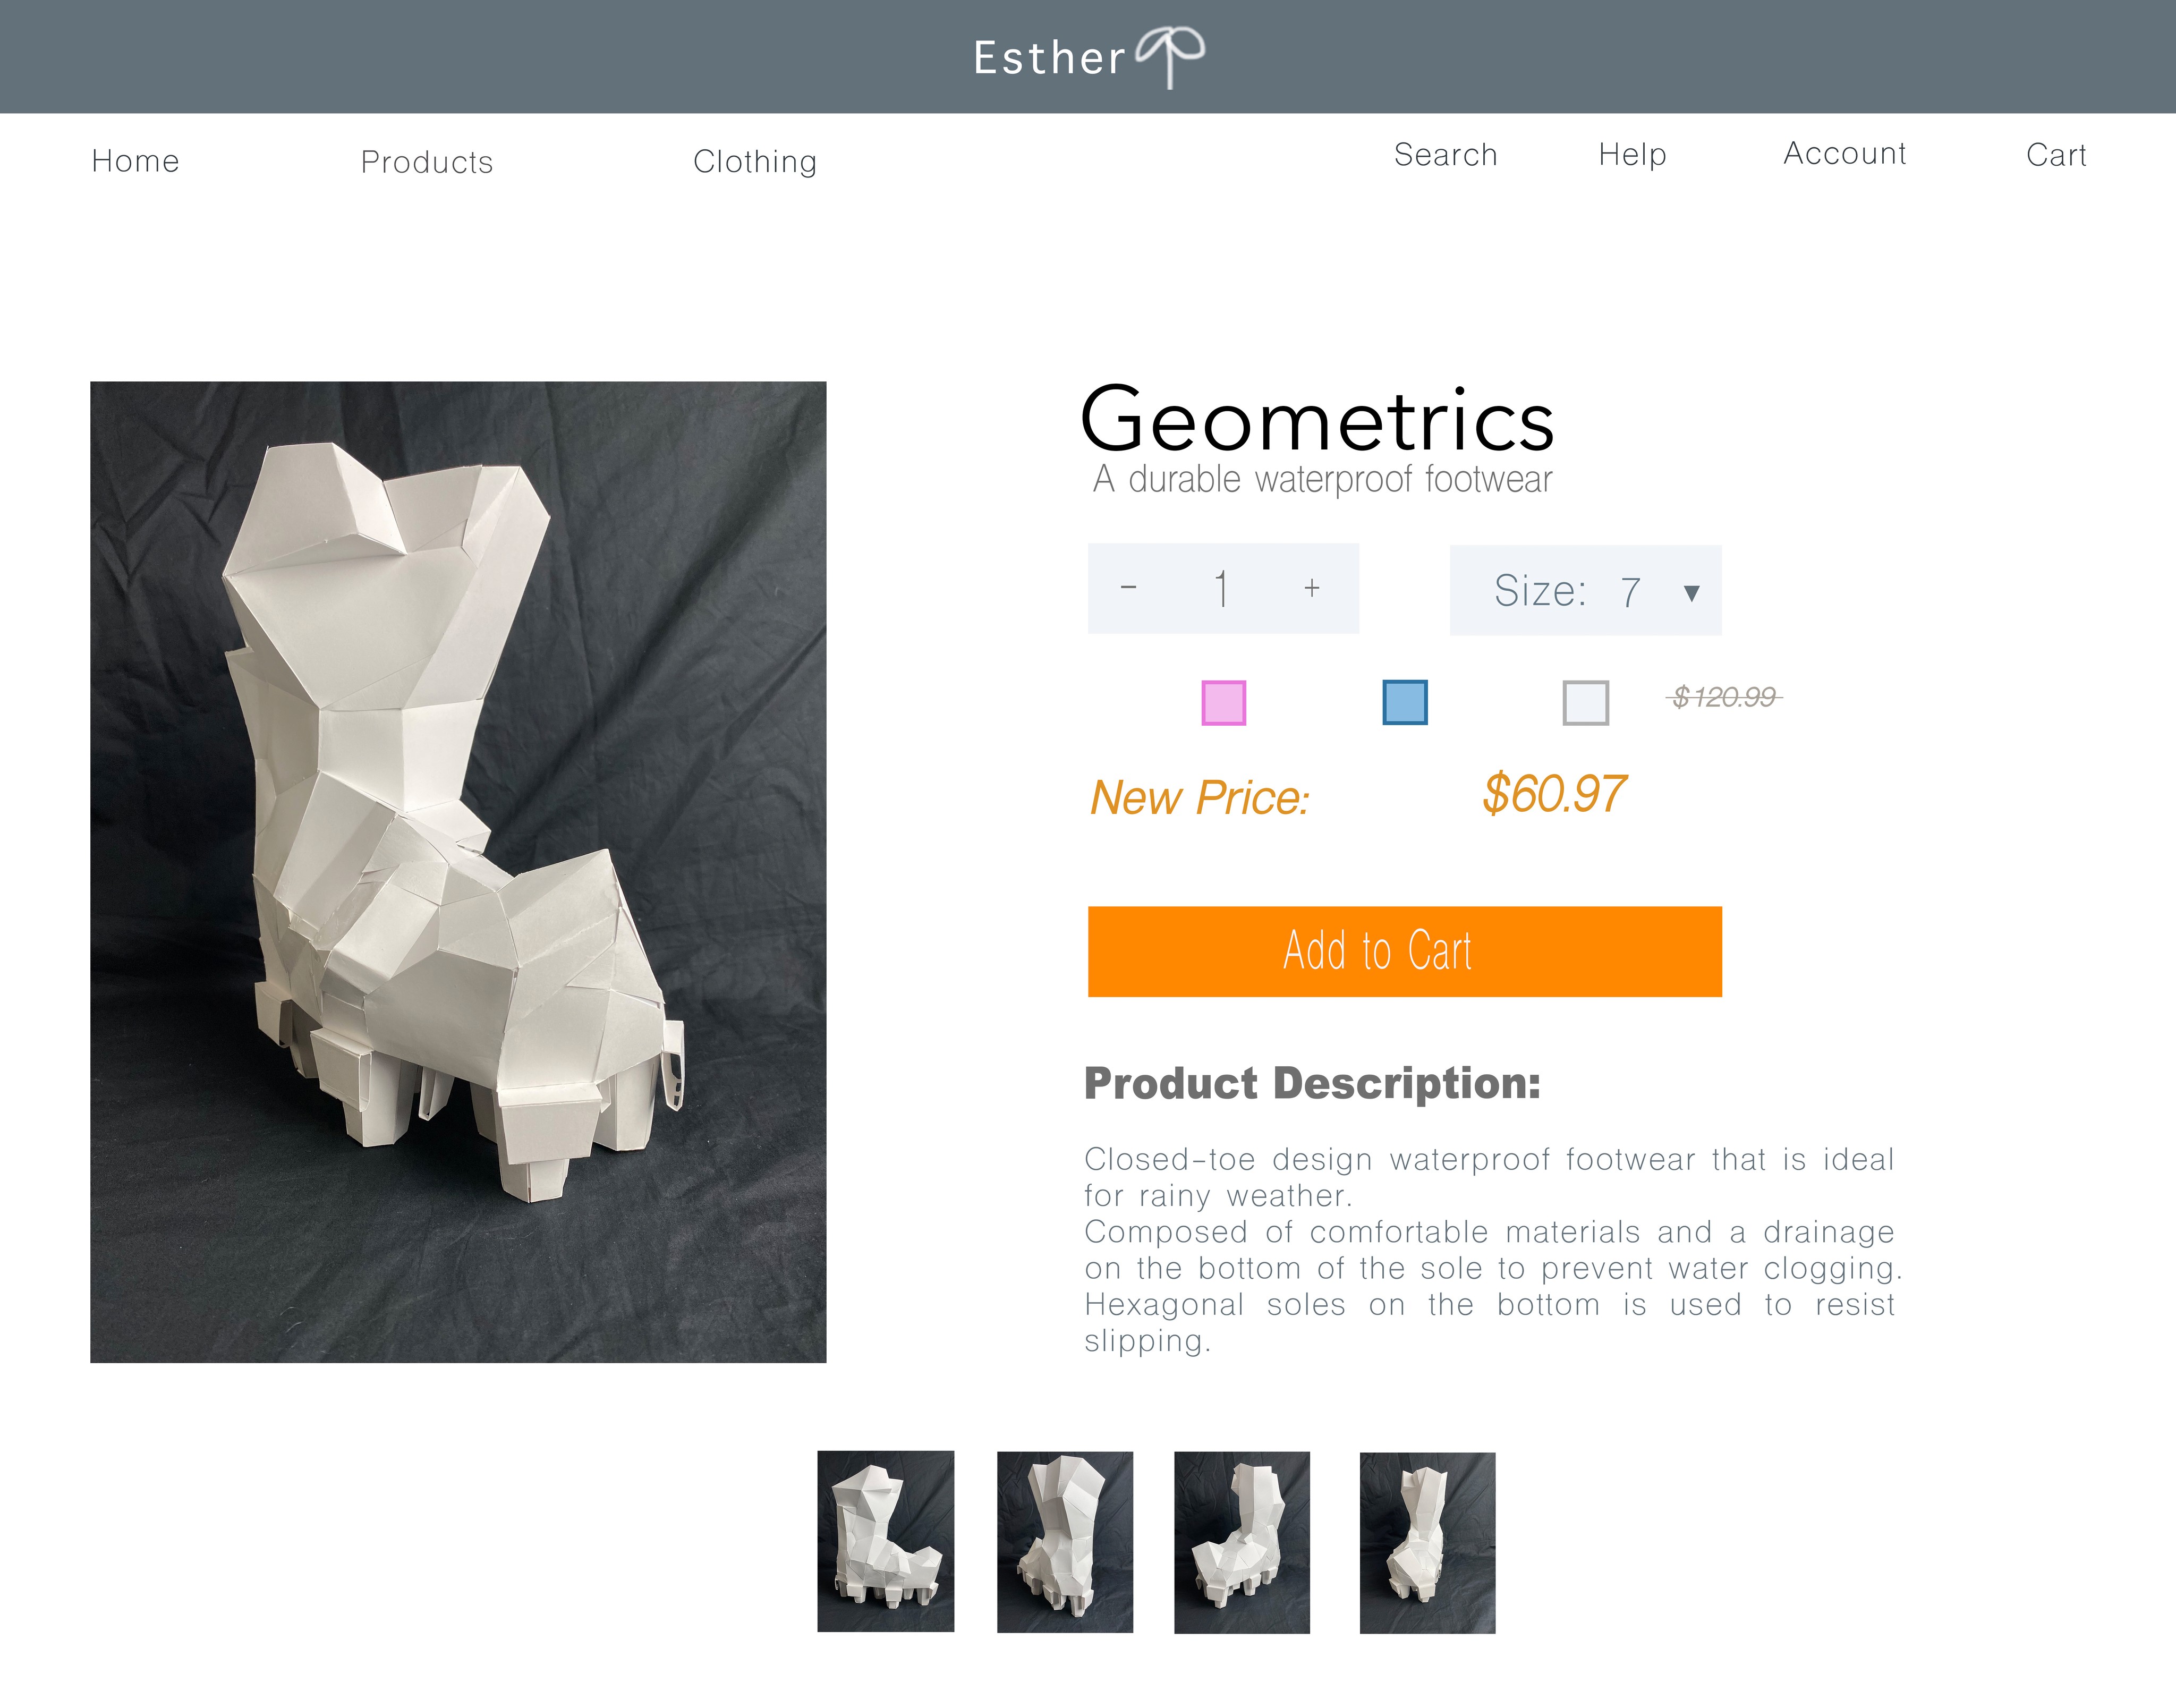Select the pink color swatch
This screenshot has height=1708, width=2176.
coord(1223,702)
